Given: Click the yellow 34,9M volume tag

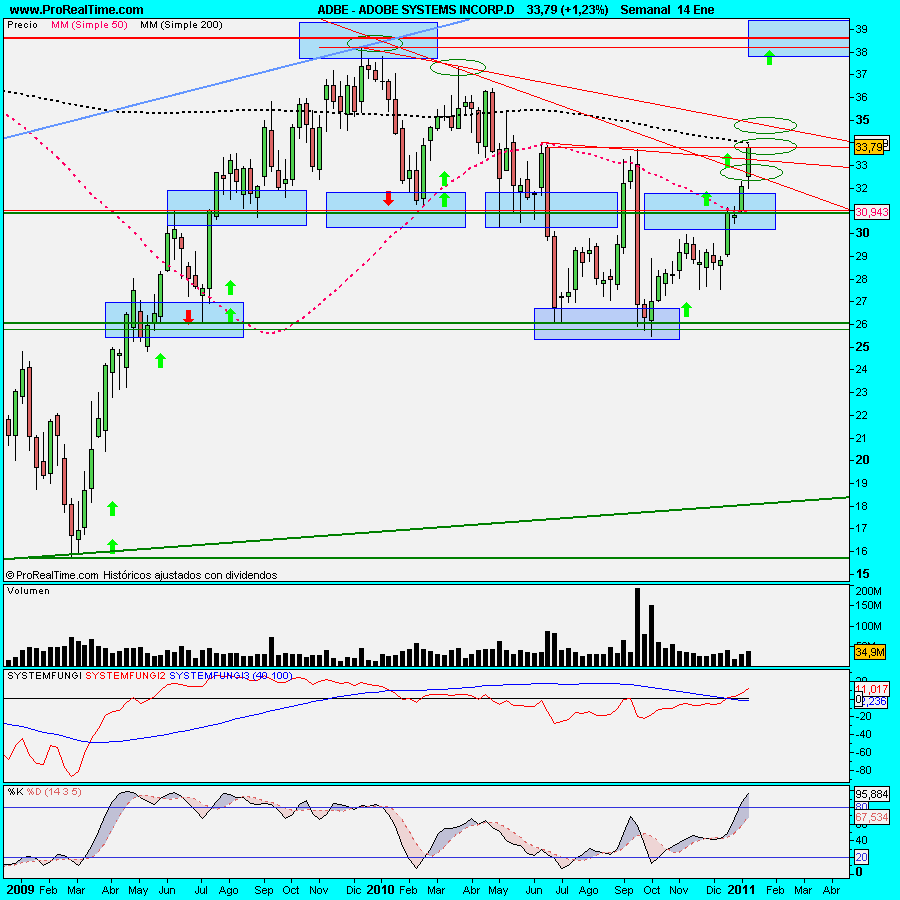Looking at the screenshot, I should pyautogui.click(x=870, y=652).
